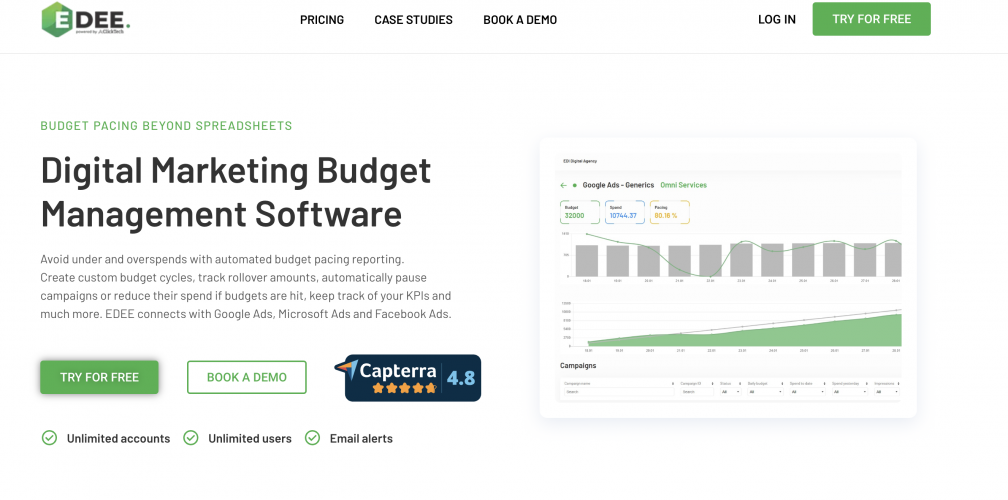
Task: Open the Pricing page
Action: [322, 20]
